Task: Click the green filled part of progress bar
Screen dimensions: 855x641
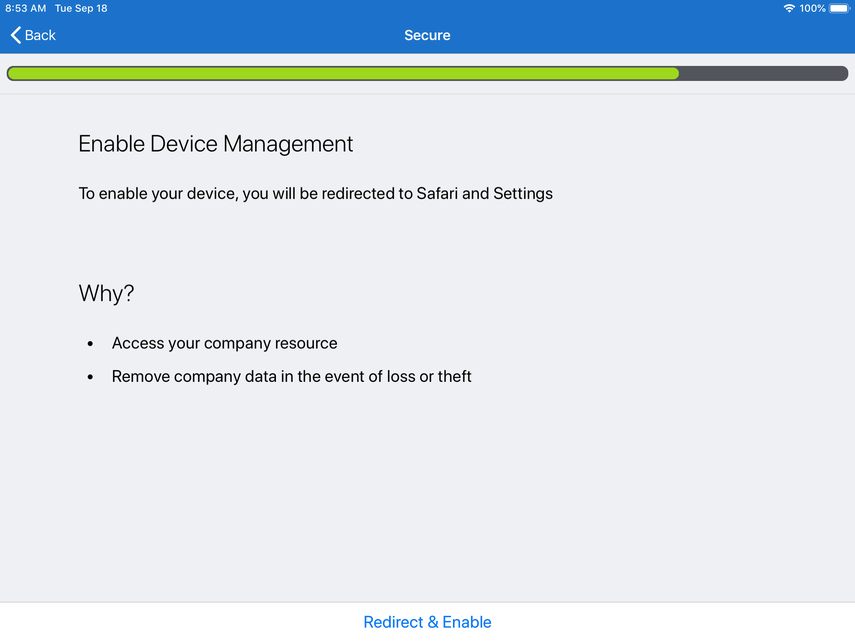Action: 340,74
